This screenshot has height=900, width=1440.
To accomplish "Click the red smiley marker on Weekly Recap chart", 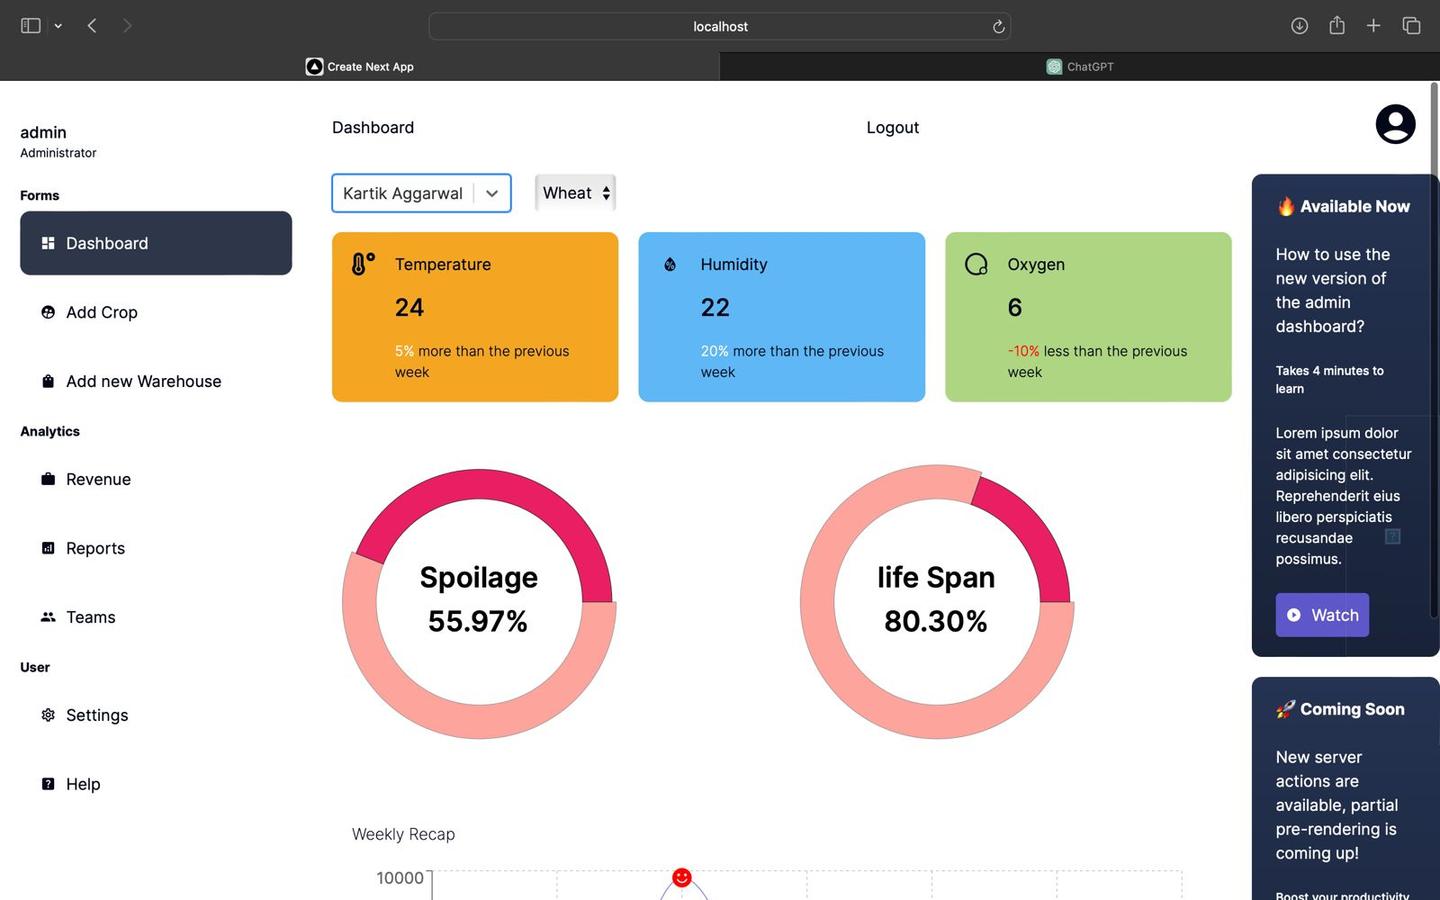I will click(x=682, y=877).
